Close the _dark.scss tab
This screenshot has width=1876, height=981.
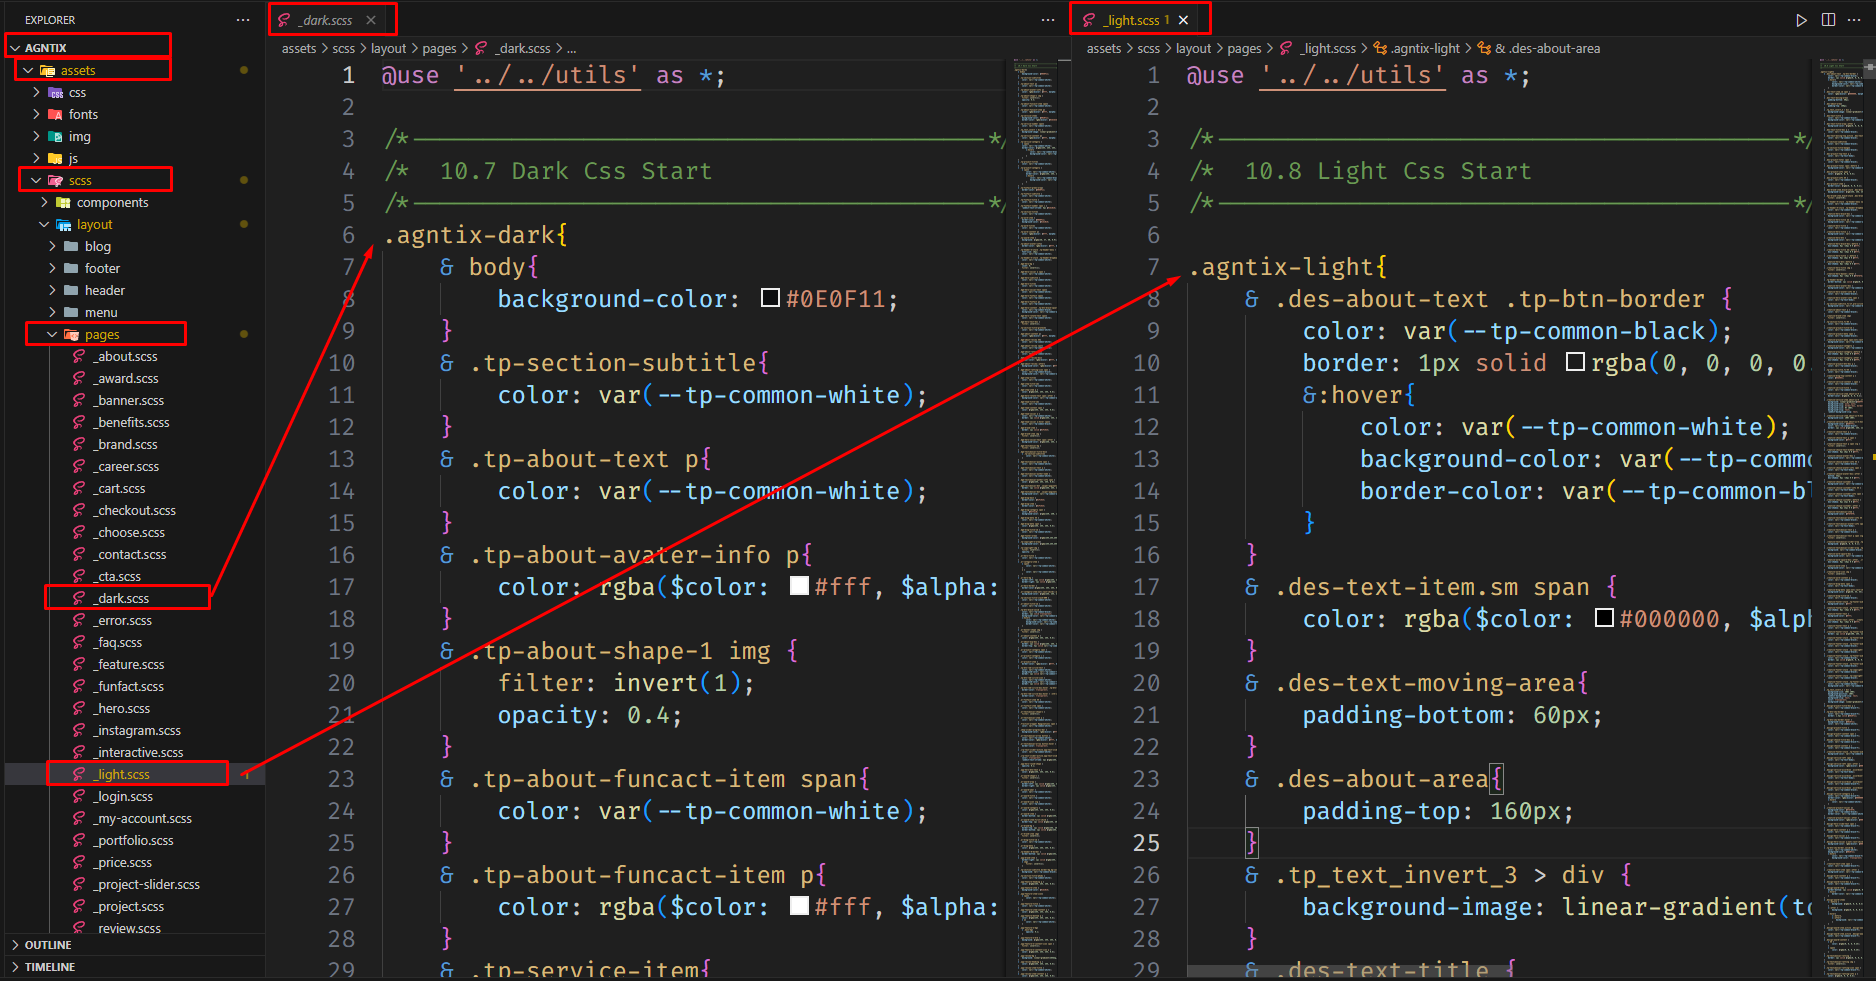tap(371, 20)
